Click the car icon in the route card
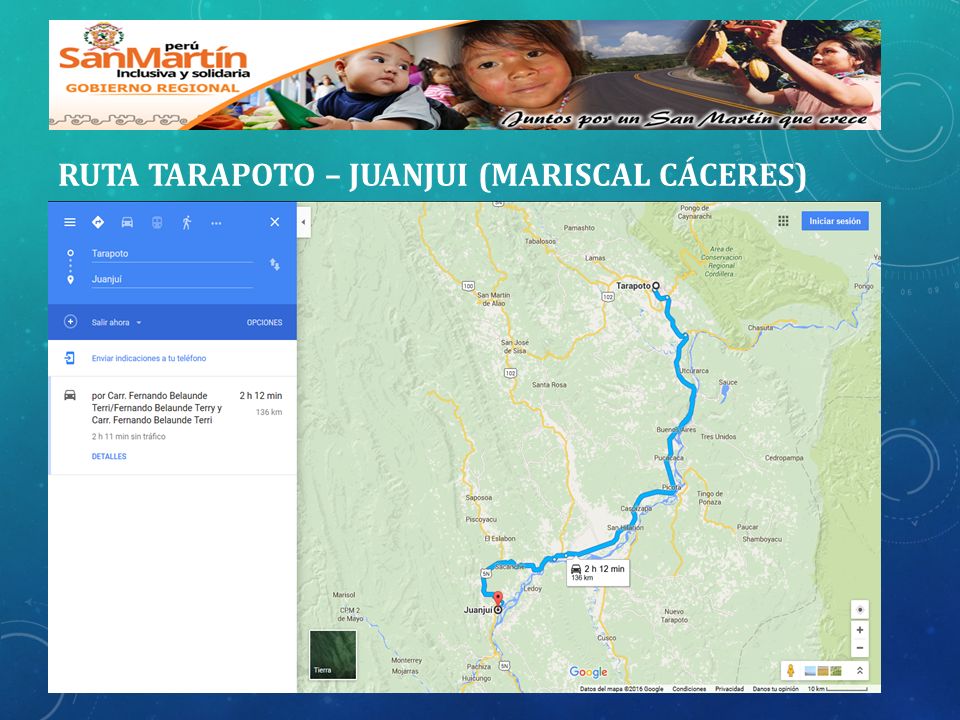Screen dimensions: 960x720 70,396
